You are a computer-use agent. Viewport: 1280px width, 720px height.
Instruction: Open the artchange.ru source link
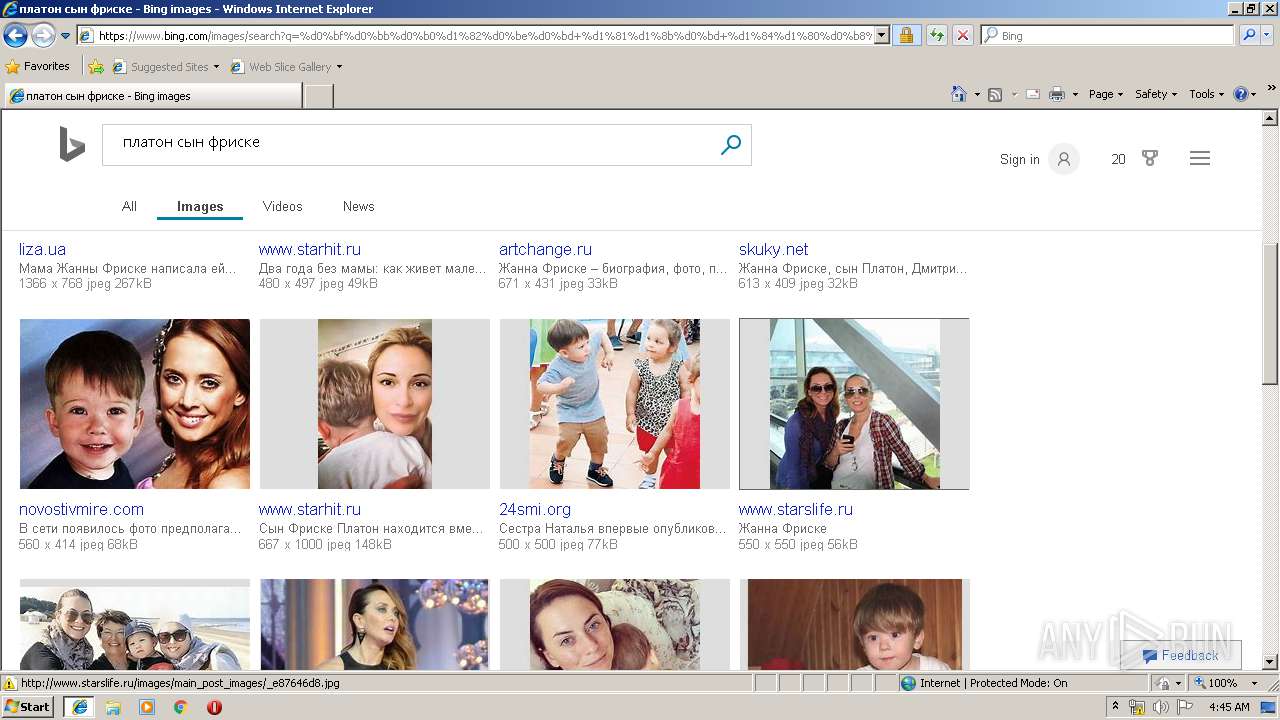pos(545,249)
